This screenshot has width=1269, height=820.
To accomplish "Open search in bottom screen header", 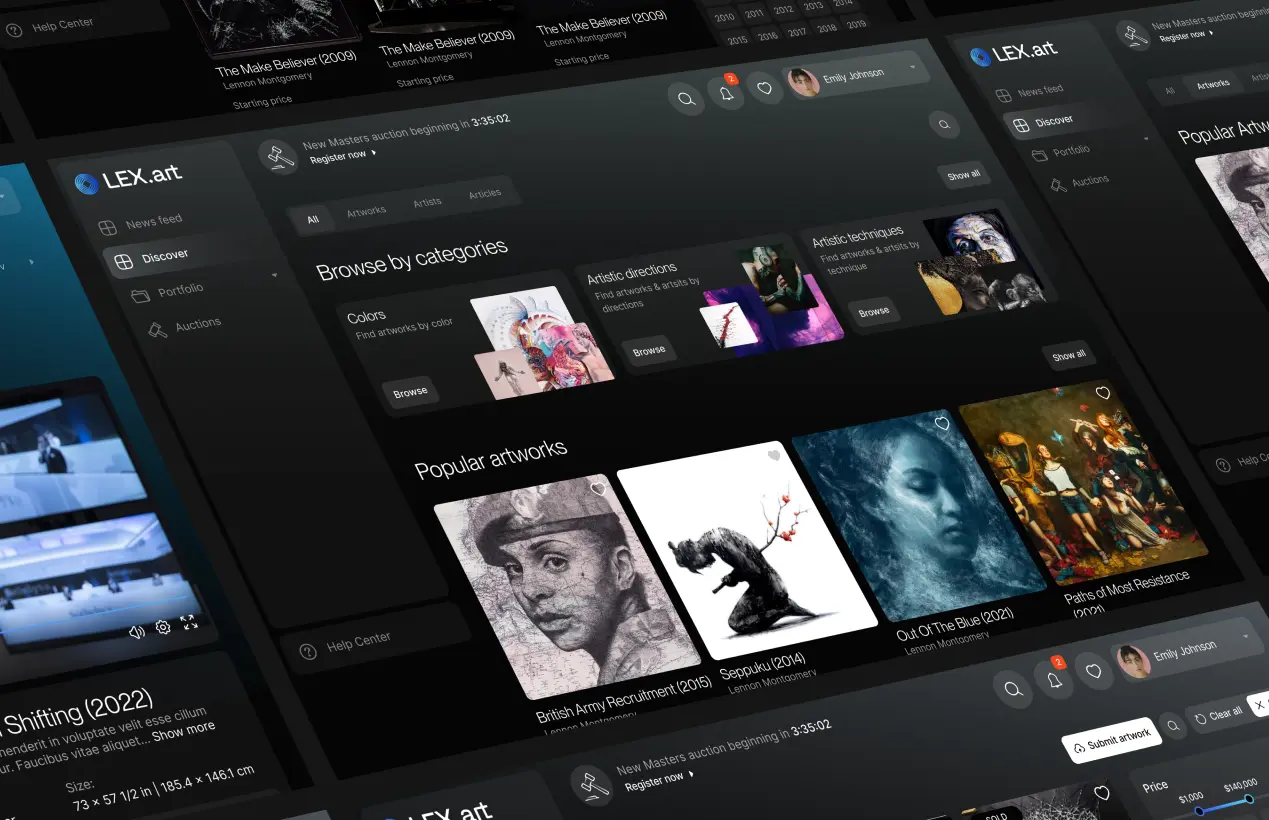I will 1013,689.
